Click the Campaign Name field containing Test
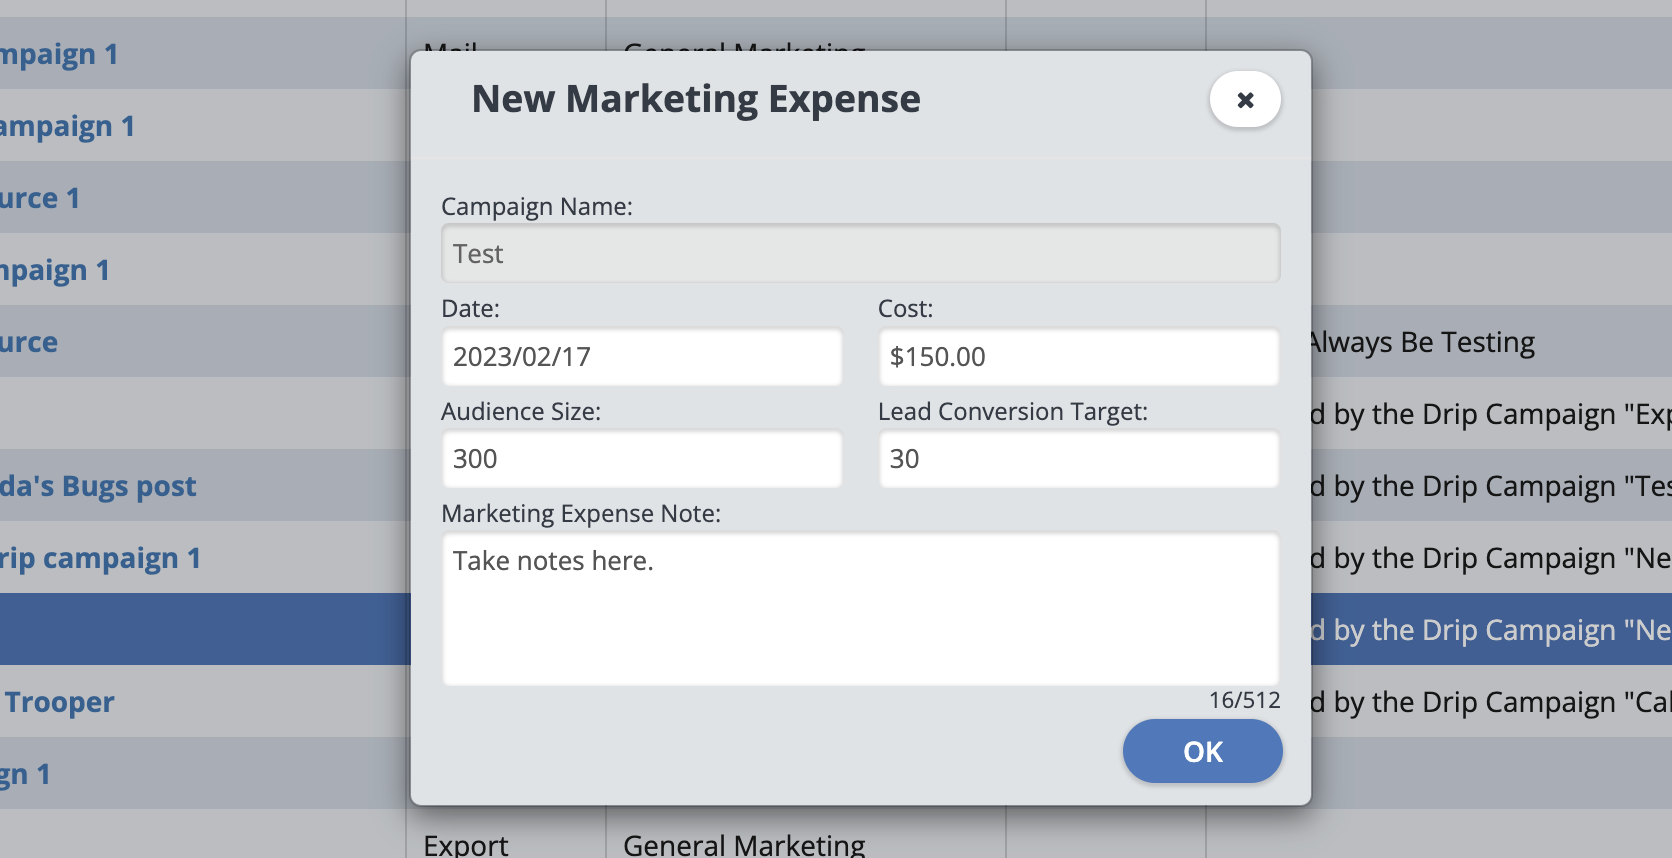The image size is (1672, 858). [860, 254]
